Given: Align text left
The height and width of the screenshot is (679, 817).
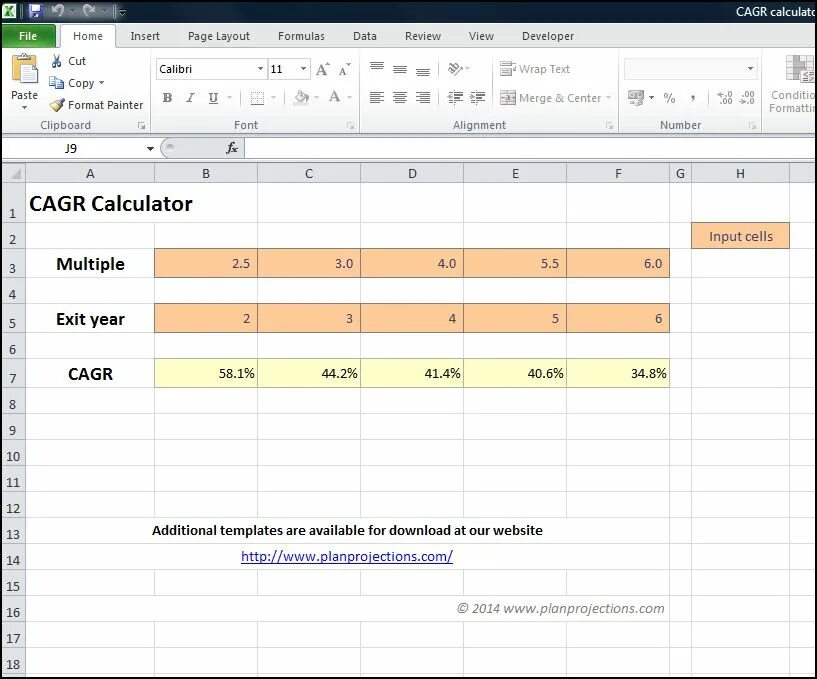Looking at the screenshot, I should 377,97.
